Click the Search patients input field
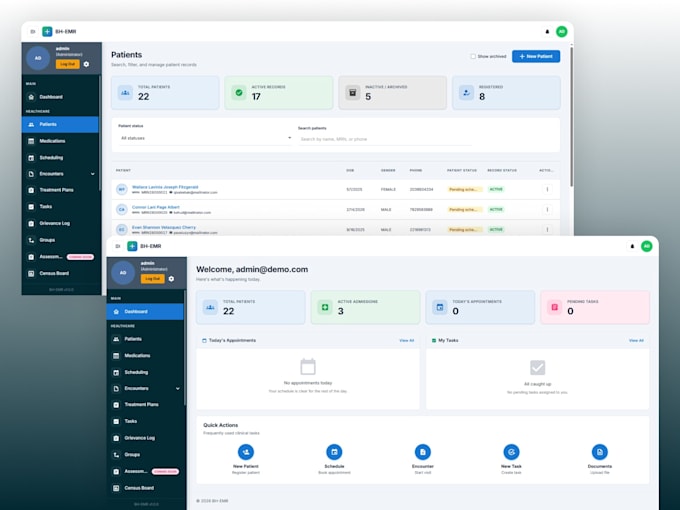This screenshot has height=510, width=680. pos(385,139)
